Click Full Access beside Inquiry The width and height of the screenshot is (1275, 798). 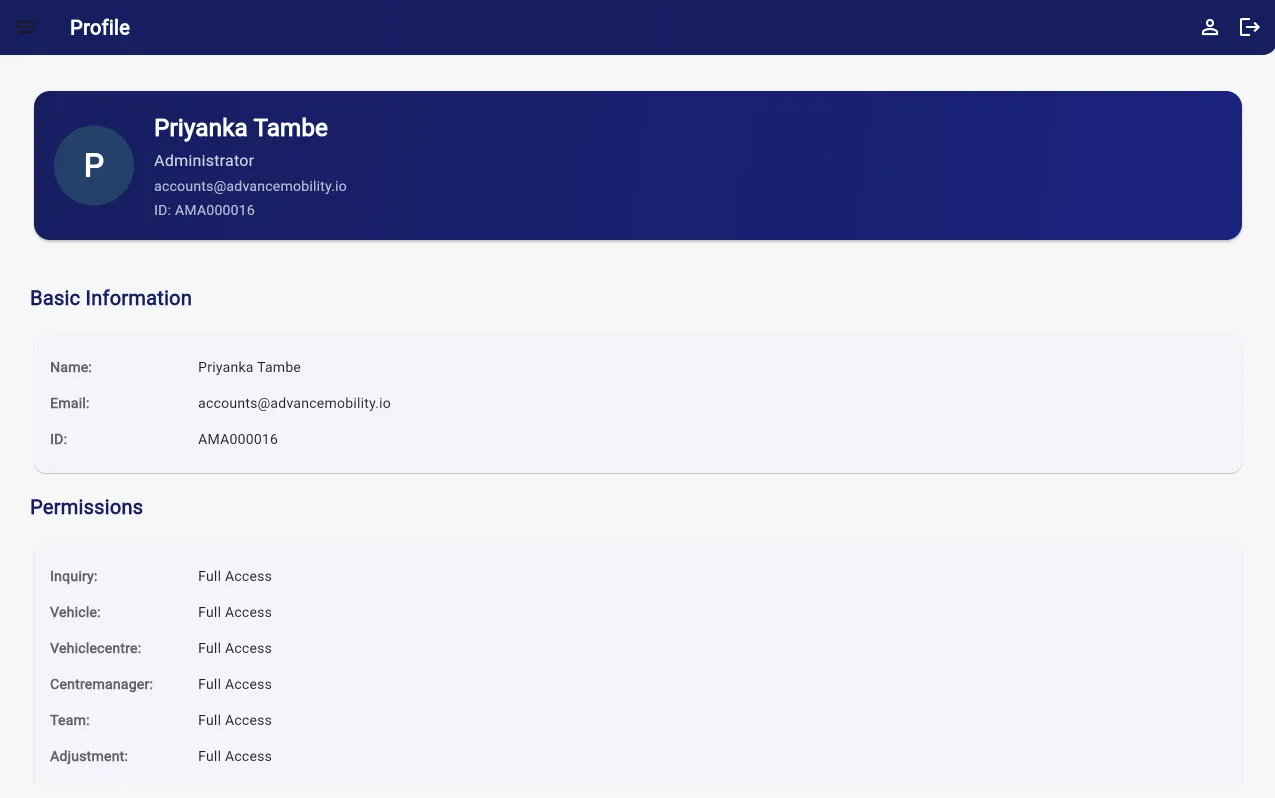tap(235, 576)
